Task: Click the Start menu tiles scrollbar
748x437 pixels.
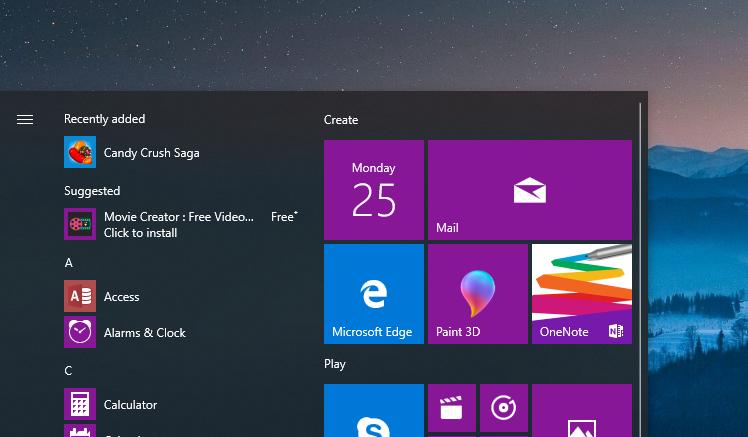Action: (x=640, y=270)
